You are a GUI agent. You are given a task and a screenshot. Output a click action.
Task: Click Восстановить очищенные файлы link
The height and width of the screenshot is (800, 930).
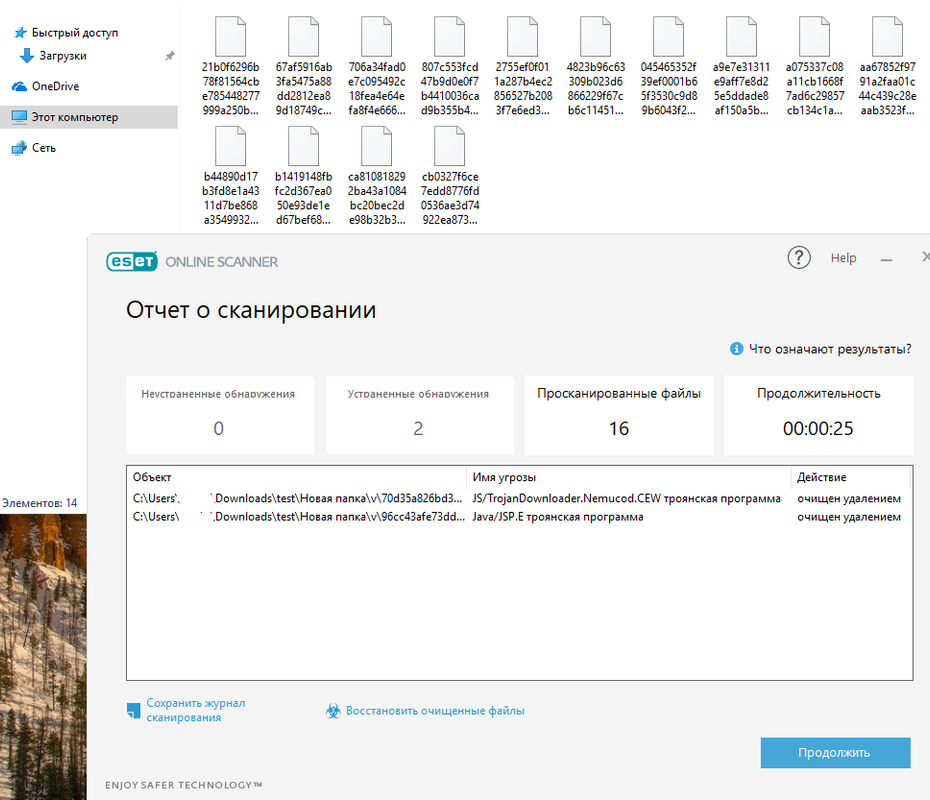point(435,710)
